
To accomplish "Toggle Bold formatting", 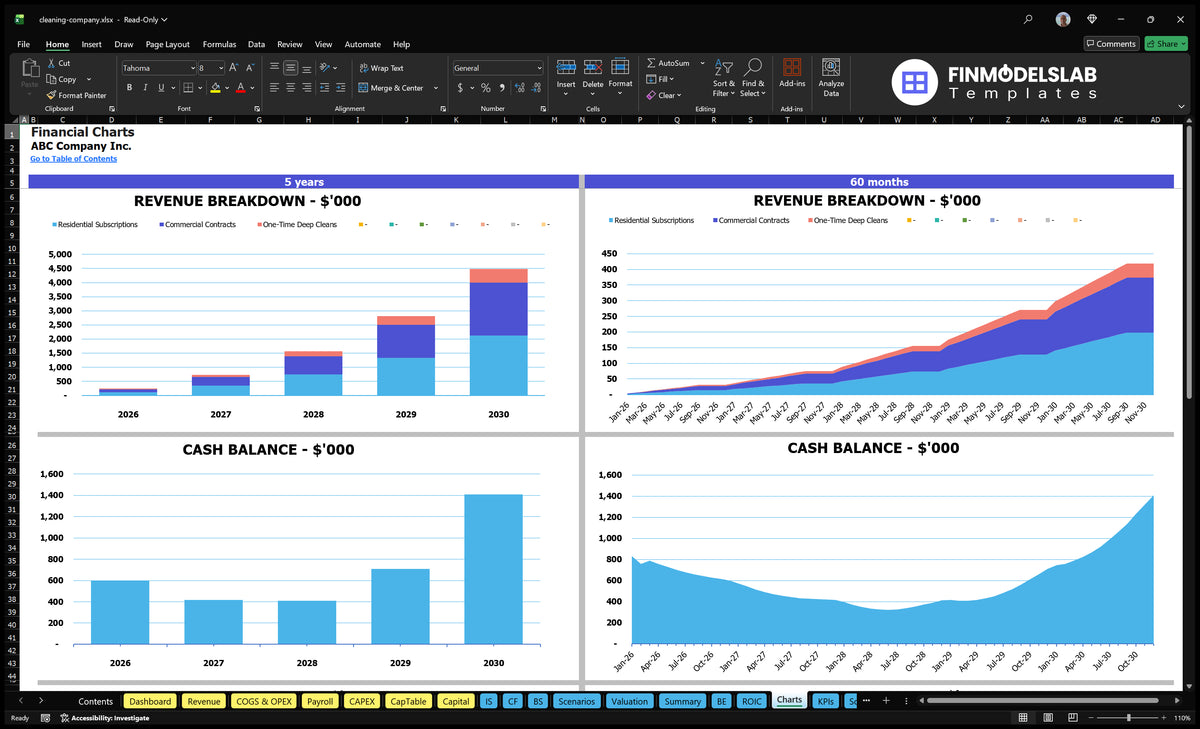I will point(130,88).
